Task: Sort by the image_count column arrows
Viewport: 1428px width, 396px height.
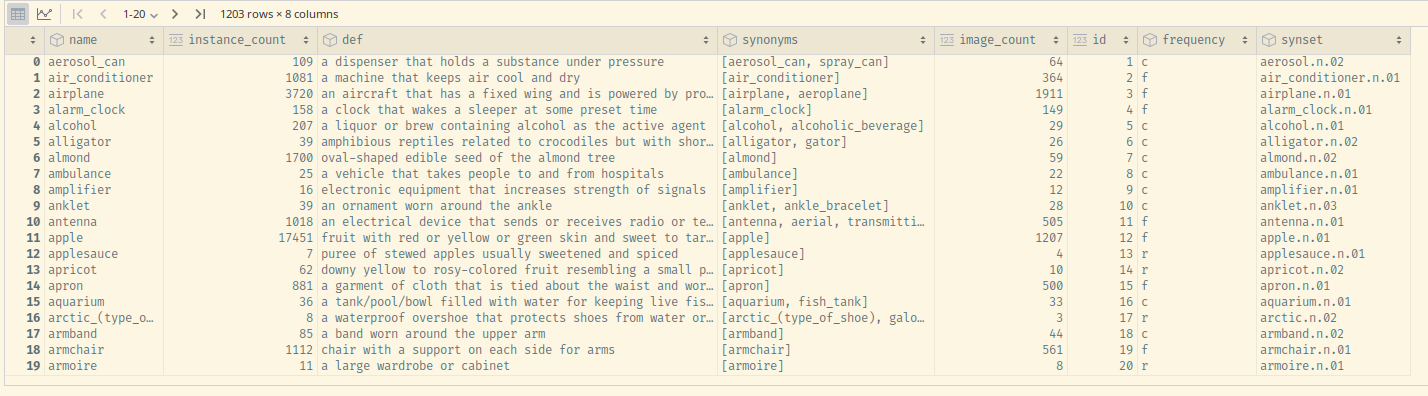Action: tap(1056, 40)
